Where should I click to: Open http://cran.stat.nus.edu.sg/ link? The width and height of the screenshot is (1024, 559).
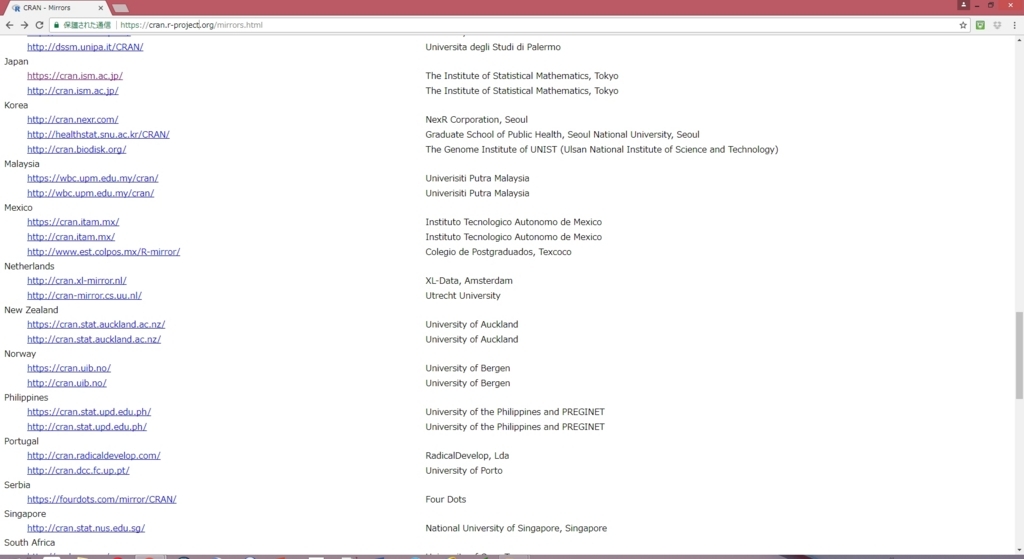(x=86, y=528)
